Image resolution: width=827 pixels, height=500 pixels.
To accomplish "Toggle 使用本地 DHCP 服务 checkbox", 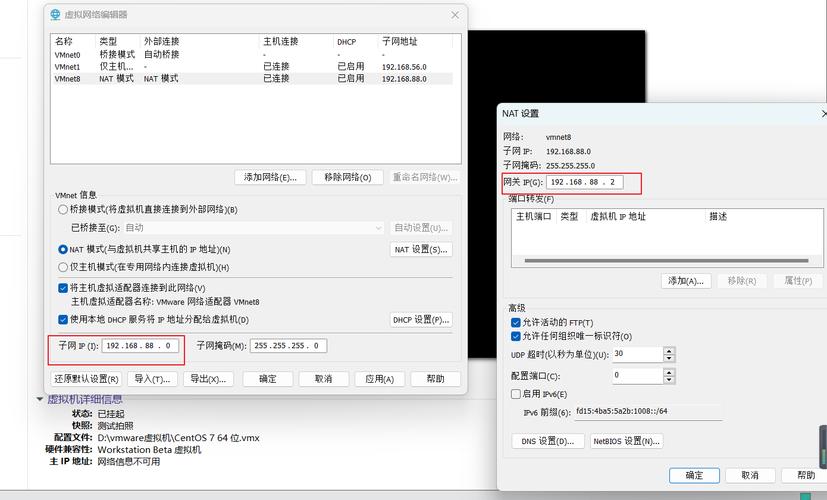I will (63, 320).
